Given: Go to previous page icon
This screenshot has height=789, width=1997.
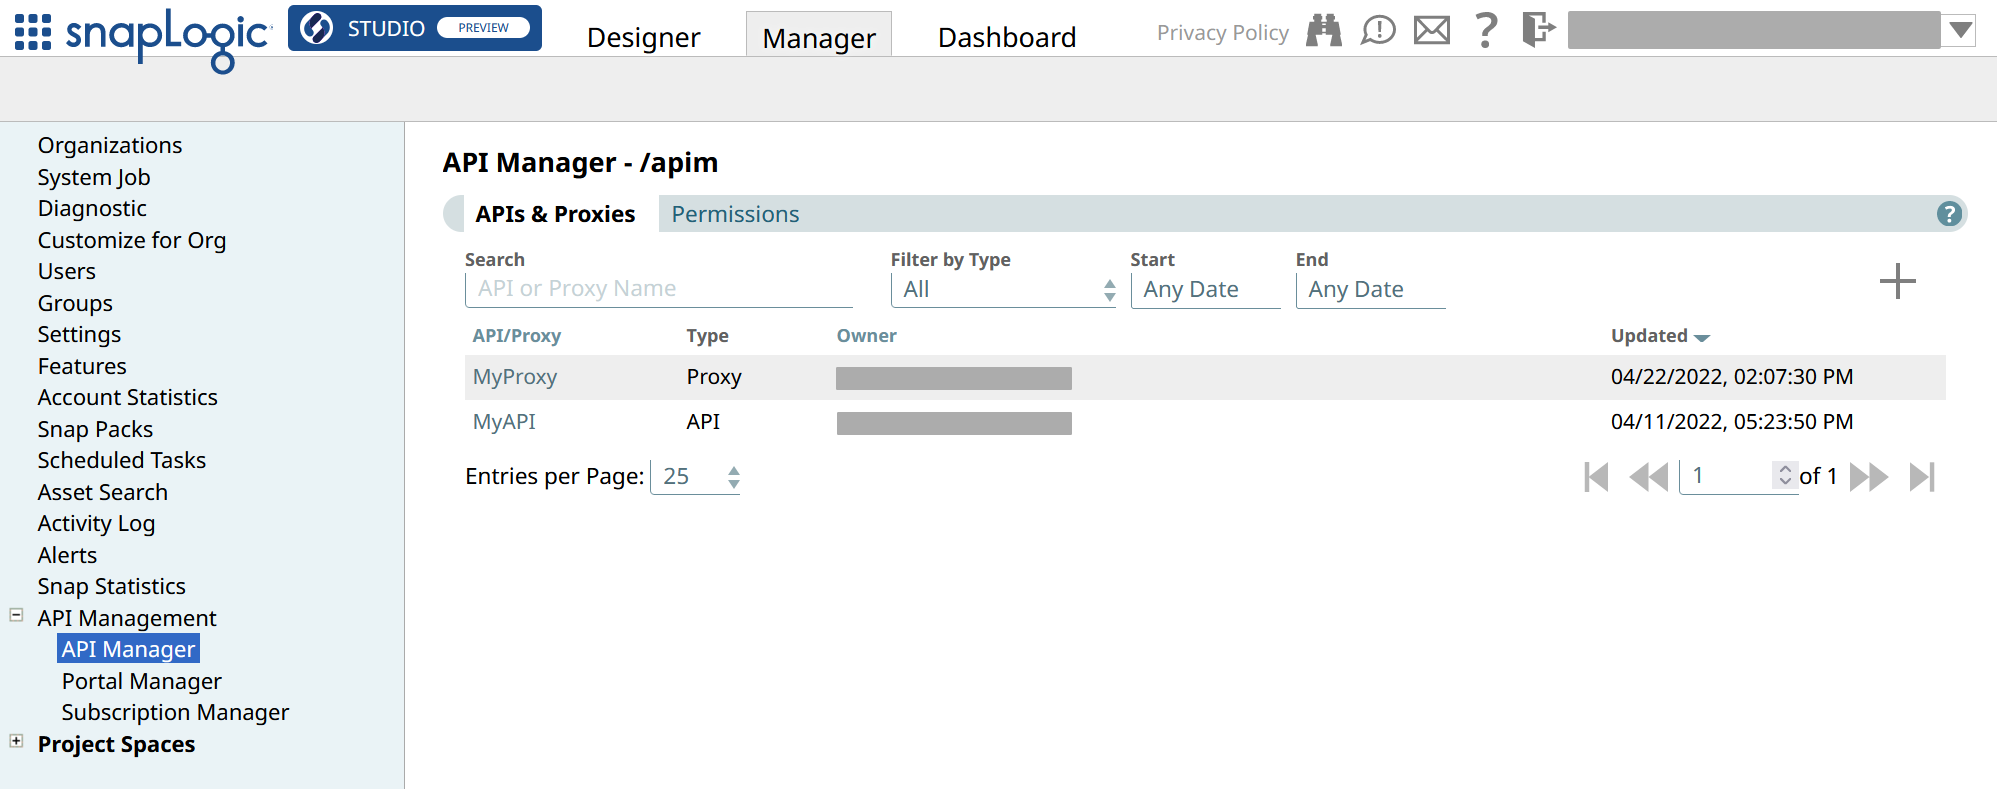Looking at the screenshot, I should point(1649,477).
